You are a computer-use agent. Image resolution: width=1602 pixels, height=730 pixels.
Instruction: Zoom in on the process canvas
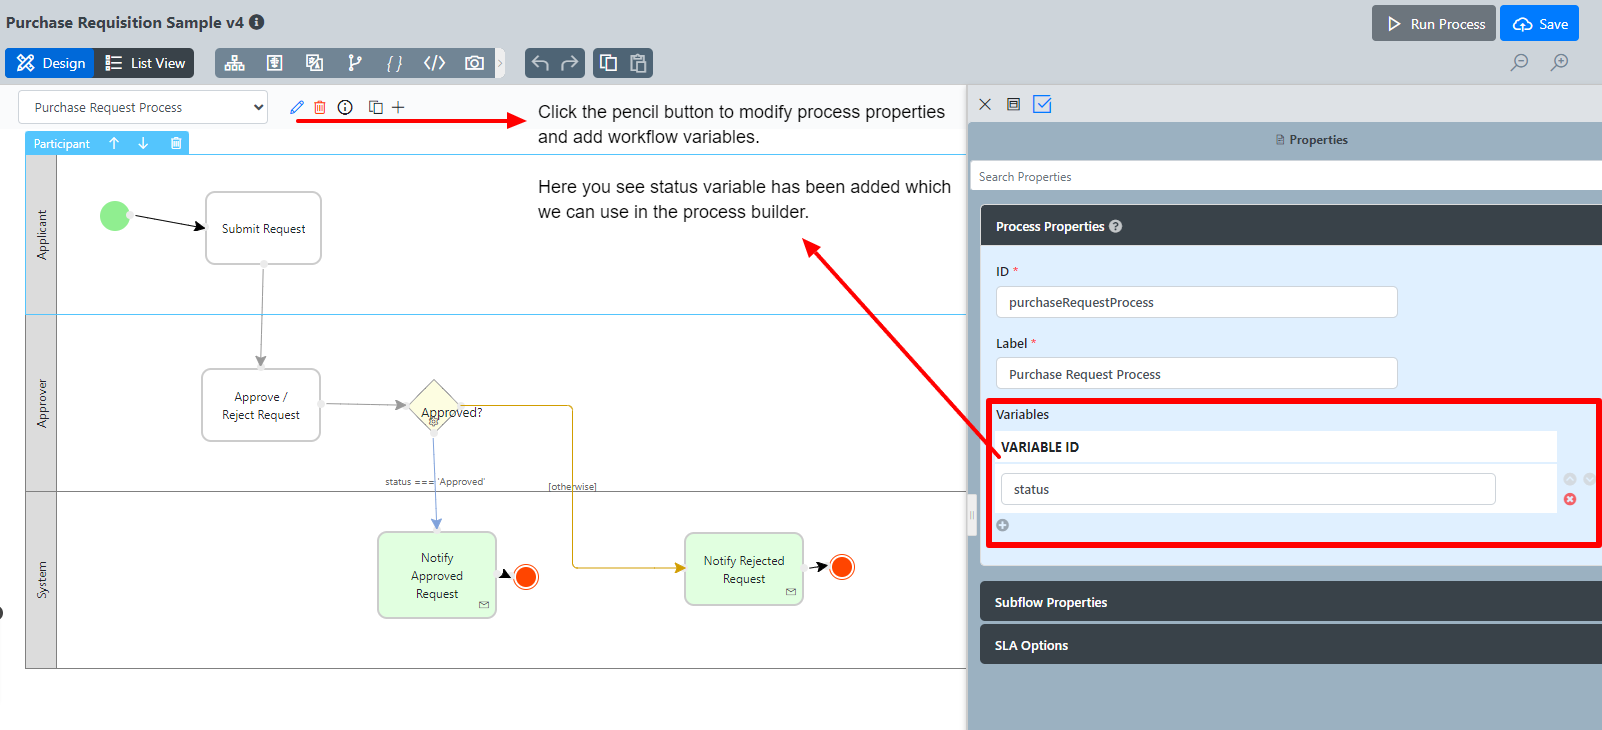point(1559,63)
